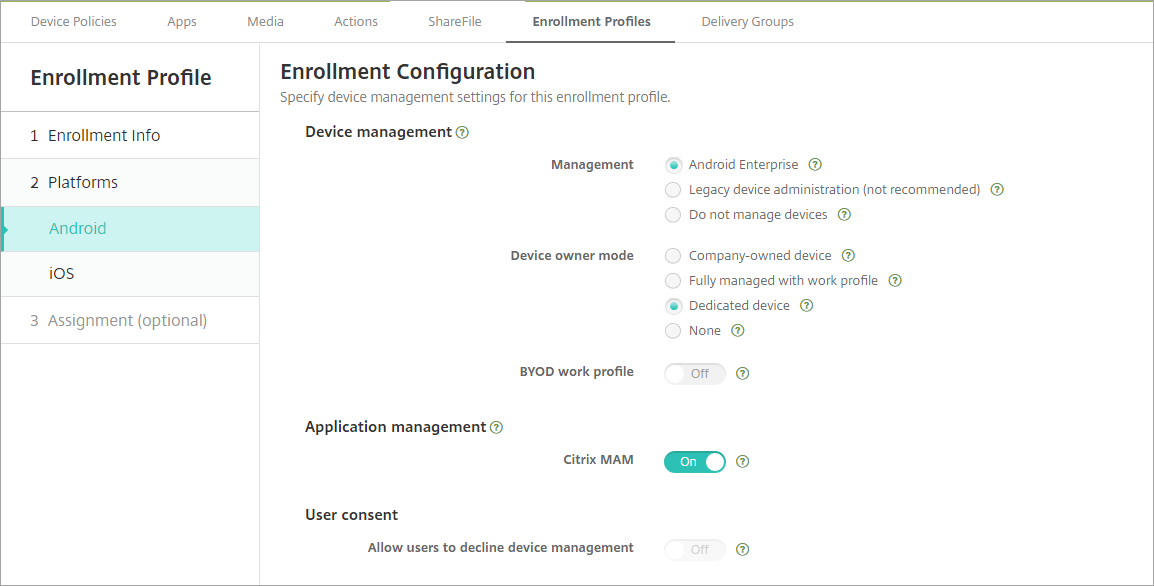This screenshot has width=1154, height=586.
Task: Open the Delivery Groups tab
Action: [747, 21]
